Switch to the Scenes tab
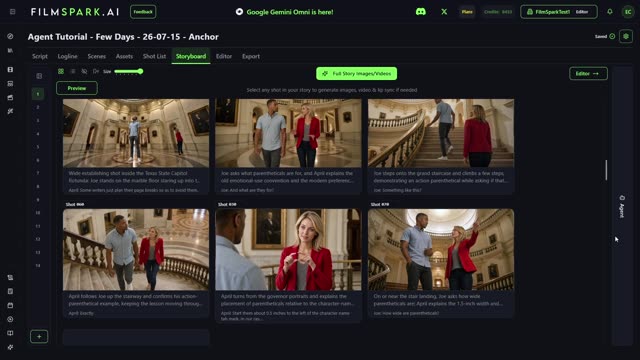640x360 pixels. pos(97,56)
